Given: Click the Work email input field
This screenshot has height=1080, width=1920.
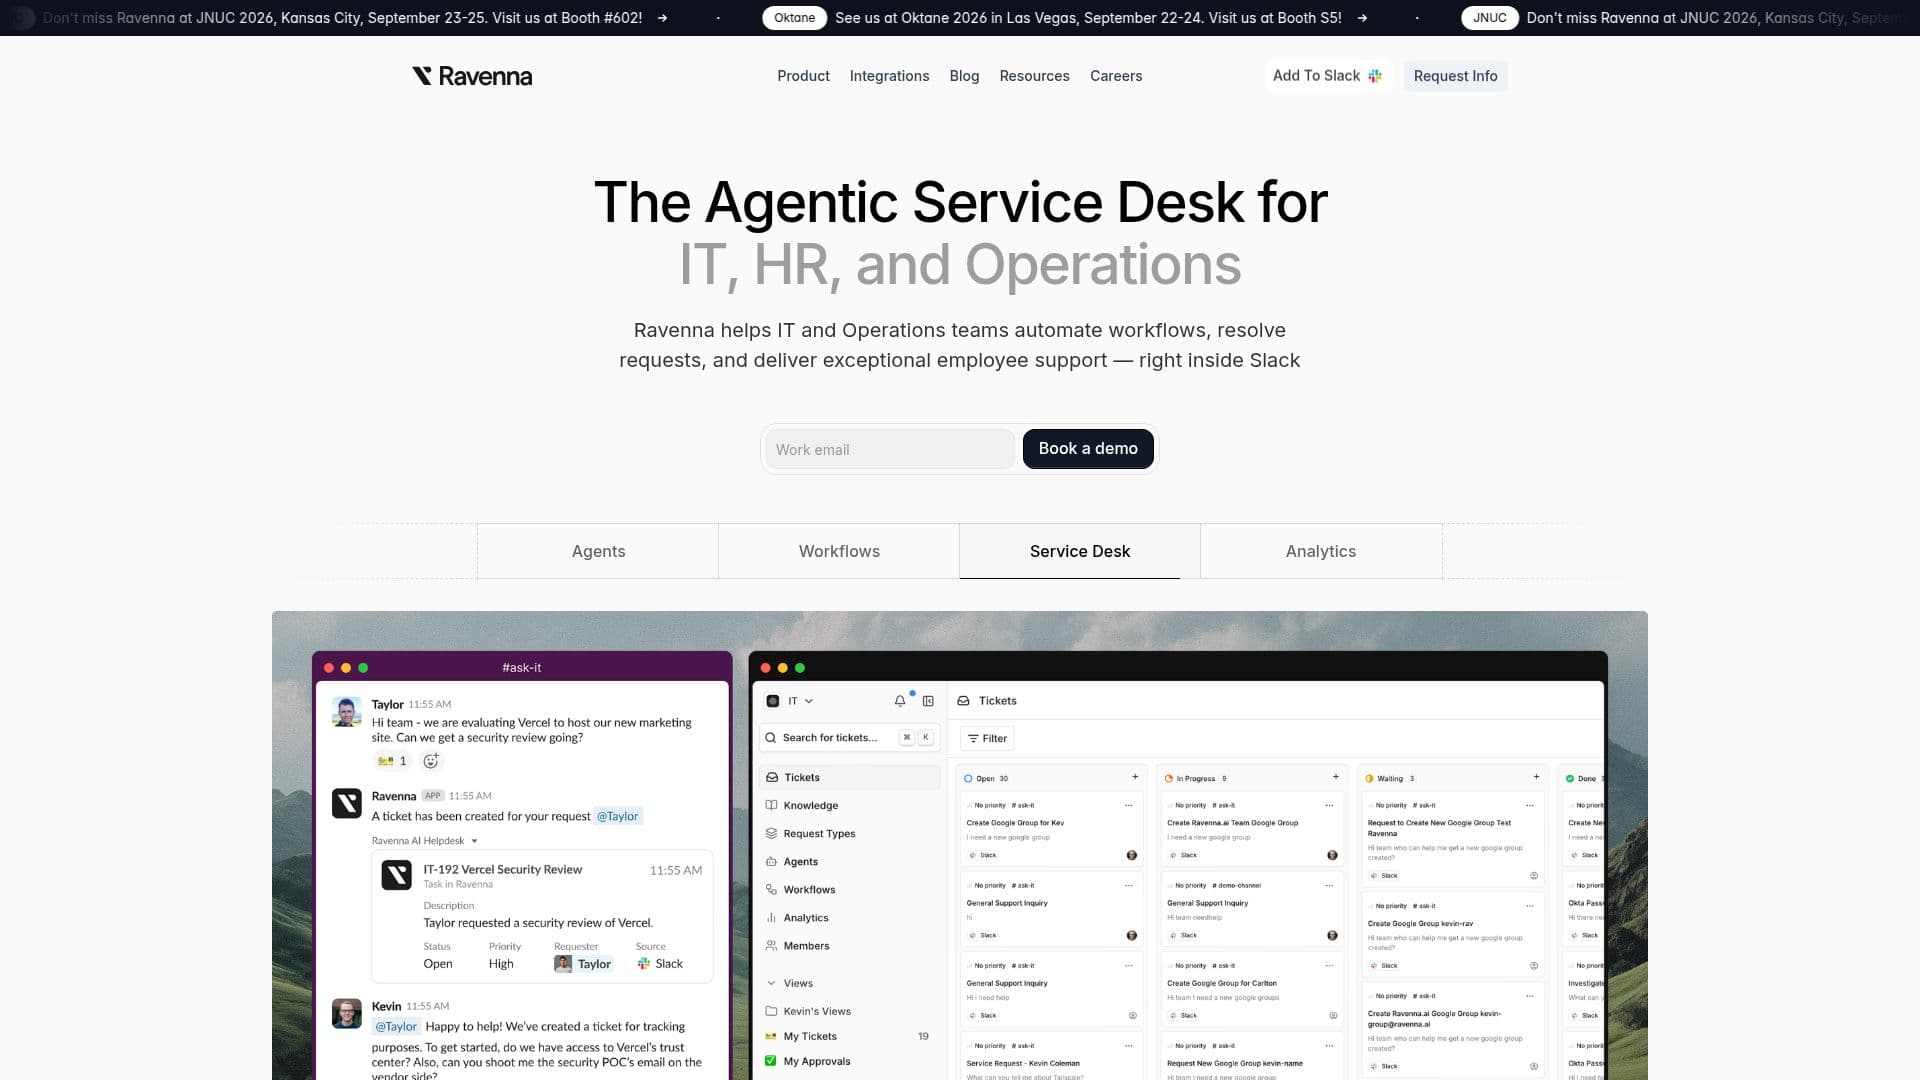Looking at the screenshot, I should [x=890, y=449].
